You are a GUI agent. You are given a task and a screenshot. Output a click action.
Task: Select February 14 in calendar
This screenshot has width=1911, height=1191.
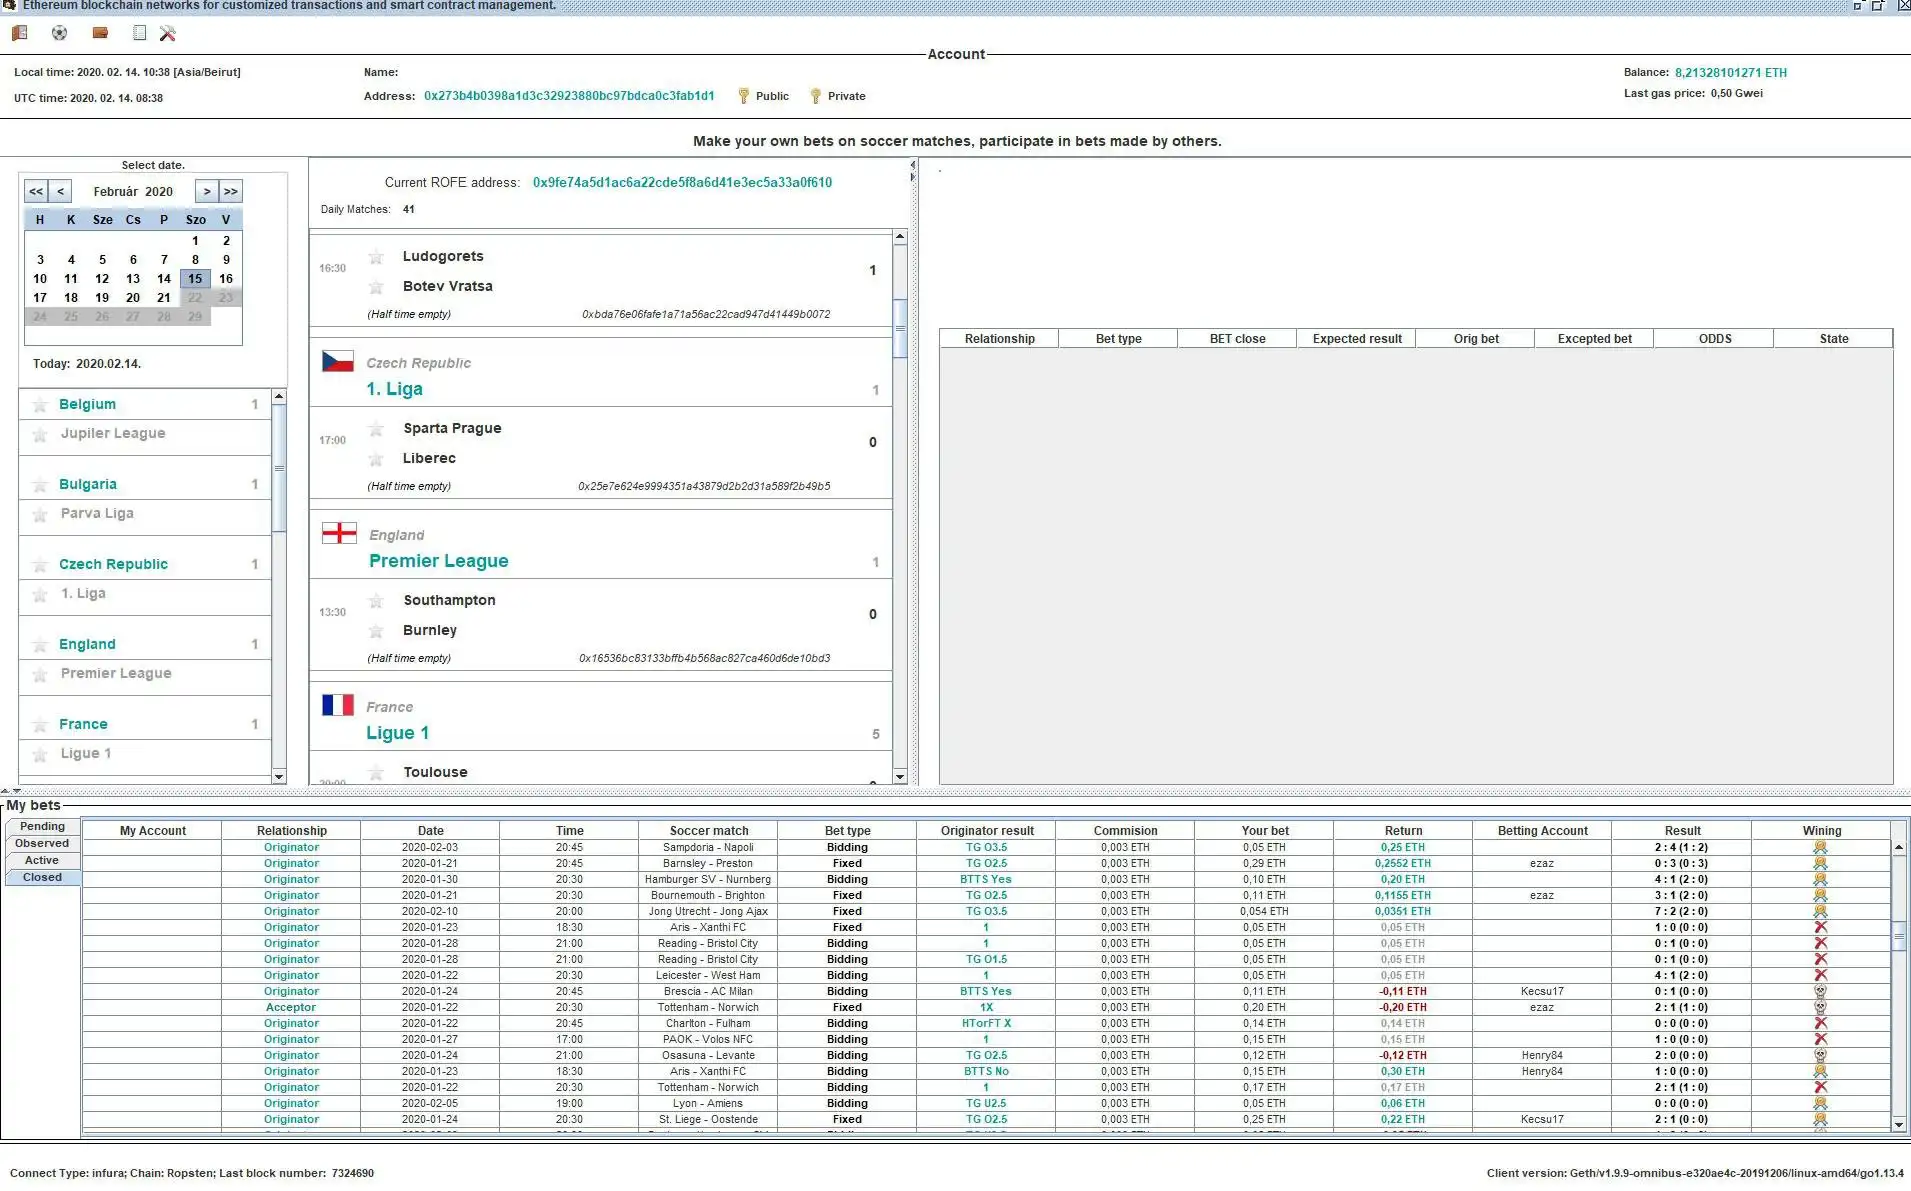[164, 279]
